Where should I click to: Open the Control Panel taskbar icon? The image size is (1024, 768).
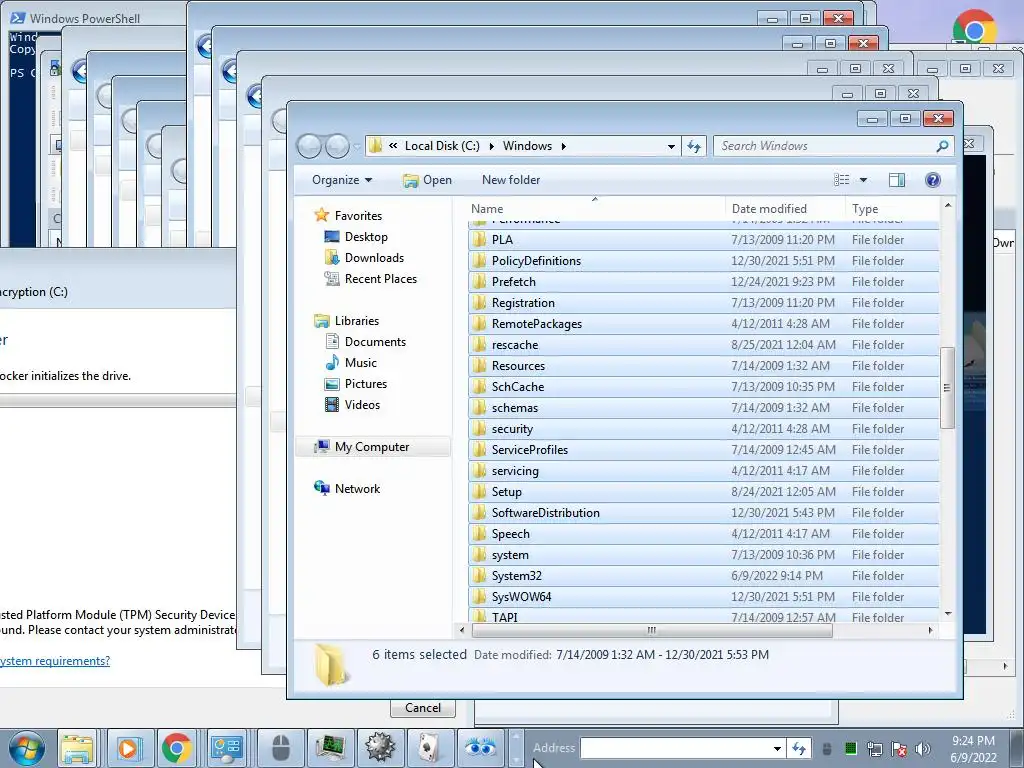(227, 748)
